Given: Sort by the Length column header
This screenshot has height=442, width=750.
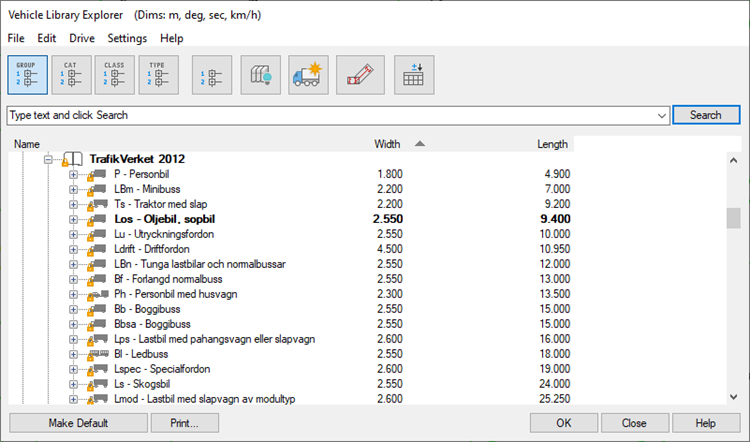Looking at the screenshot, I should 552,144.
